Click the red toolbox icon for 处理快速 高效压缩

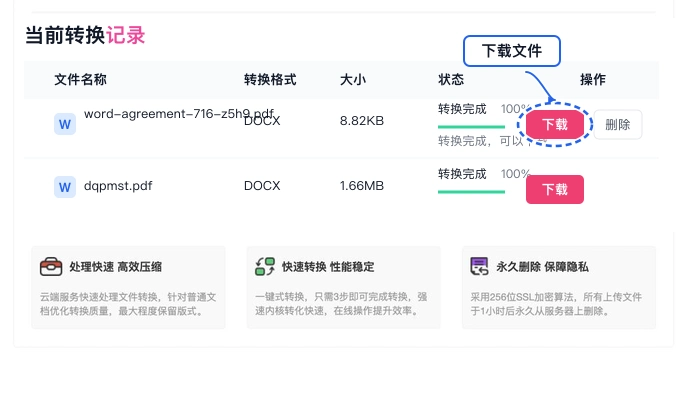click(51, 267)
